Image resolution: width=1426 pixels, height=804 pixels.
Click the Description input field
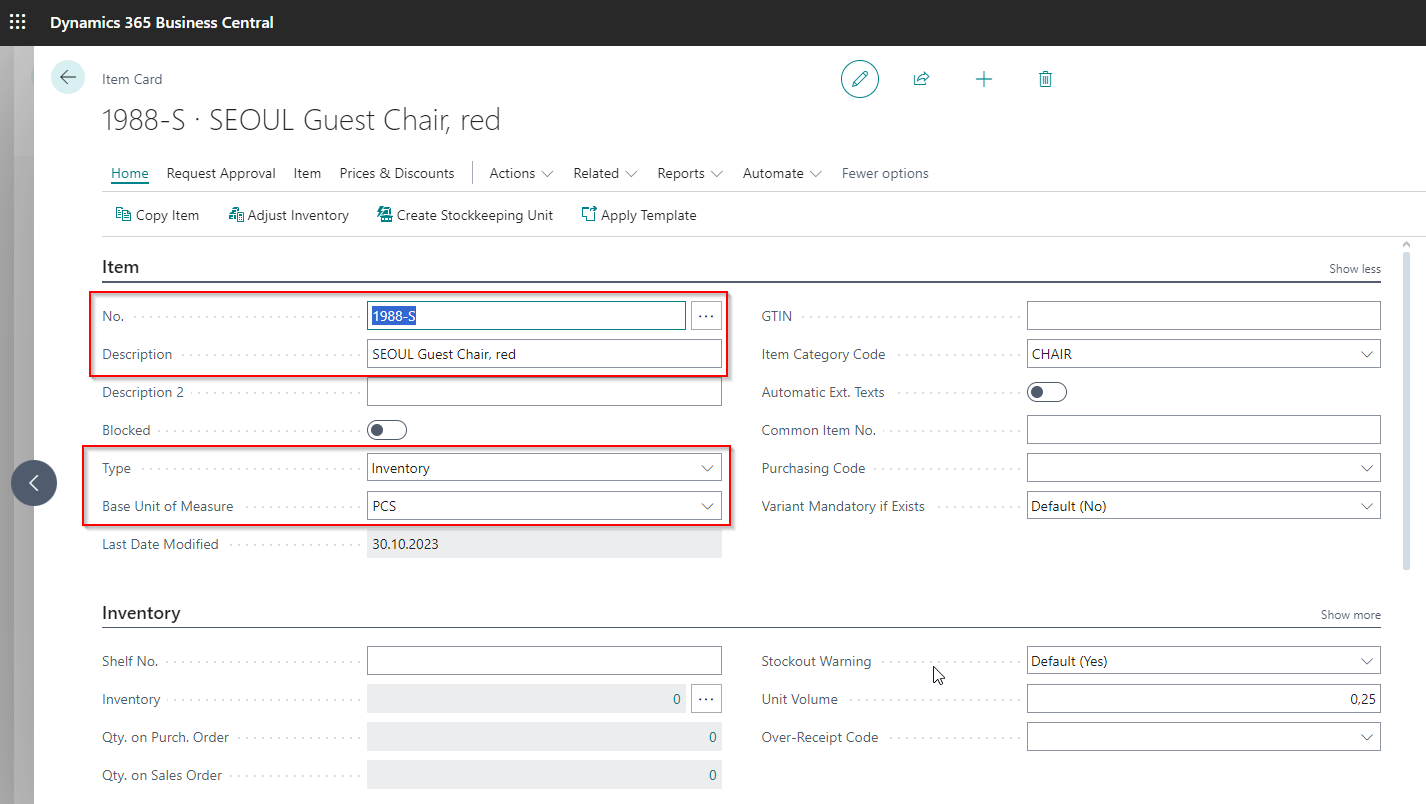544,354
